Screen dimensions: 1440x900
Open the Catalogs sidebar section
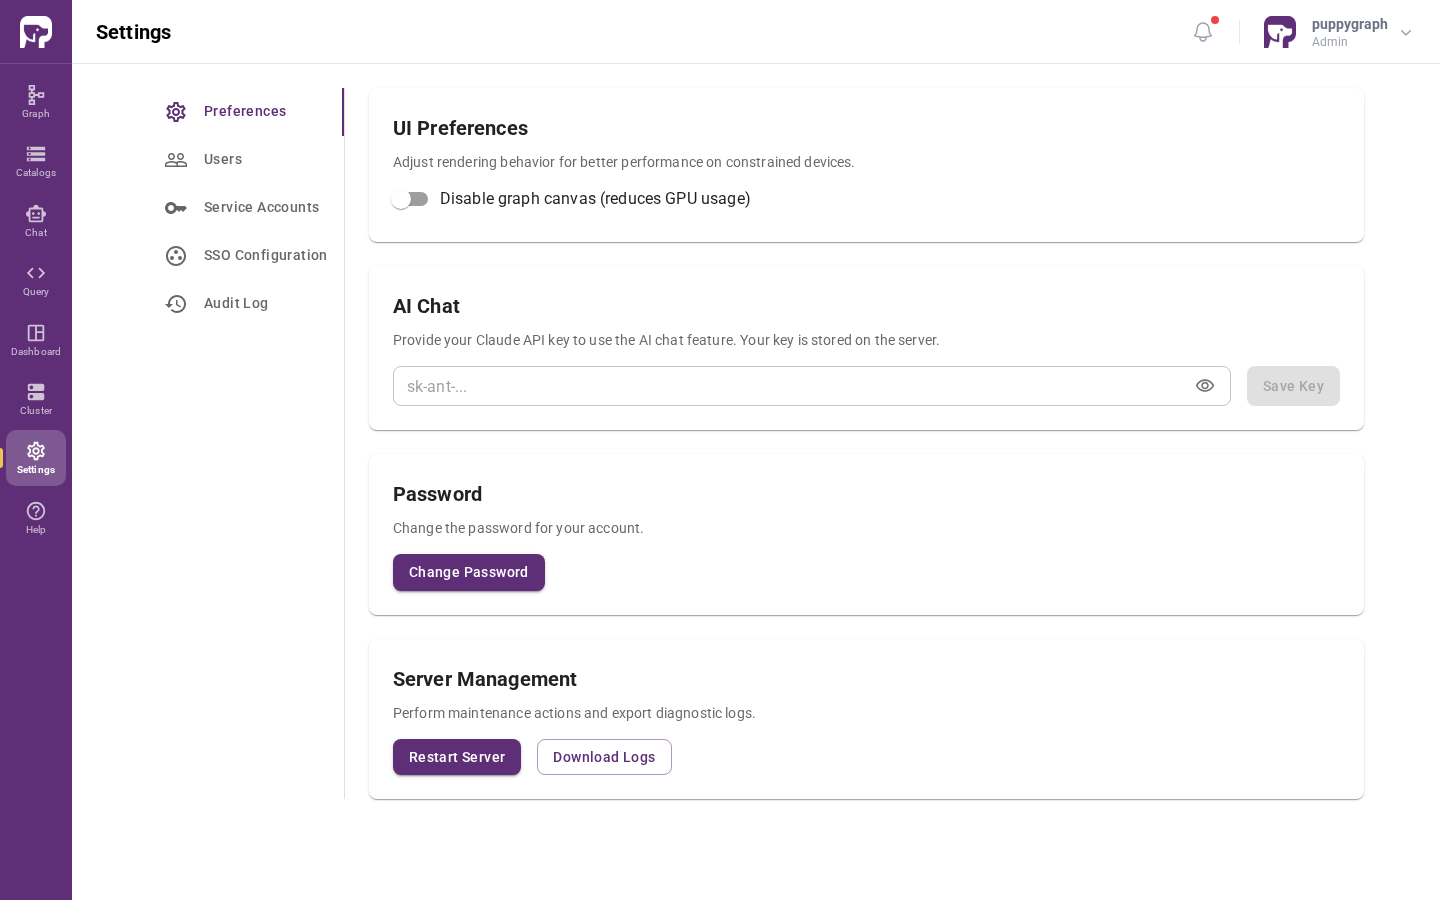36,161
